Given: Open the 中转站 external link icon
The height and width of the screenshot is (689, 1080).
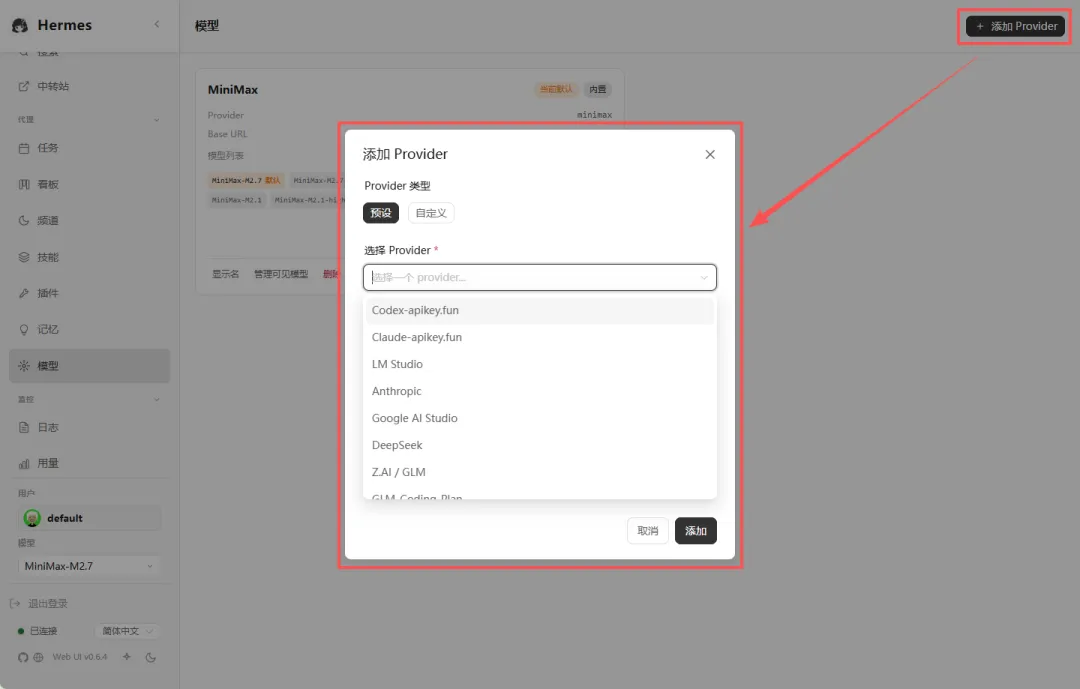Looking at the screenshot, I should [x=24, y=86].
